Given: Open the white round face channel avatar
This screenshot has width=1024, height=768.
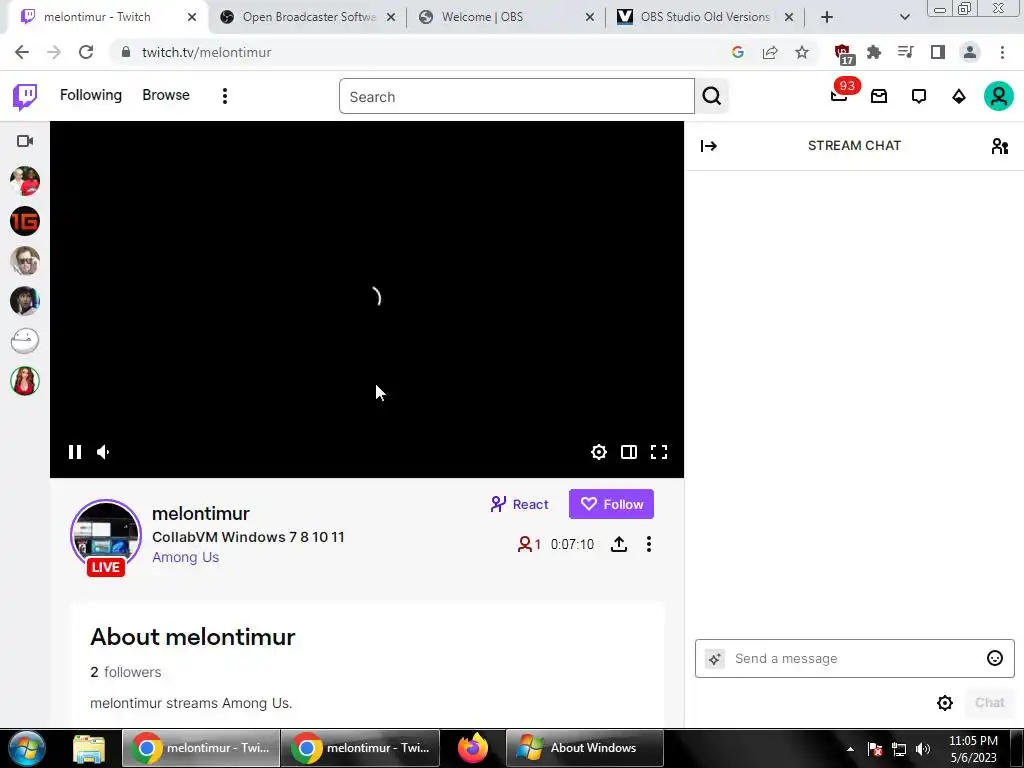Looking at the screenshot, I should tap(25, 341).
